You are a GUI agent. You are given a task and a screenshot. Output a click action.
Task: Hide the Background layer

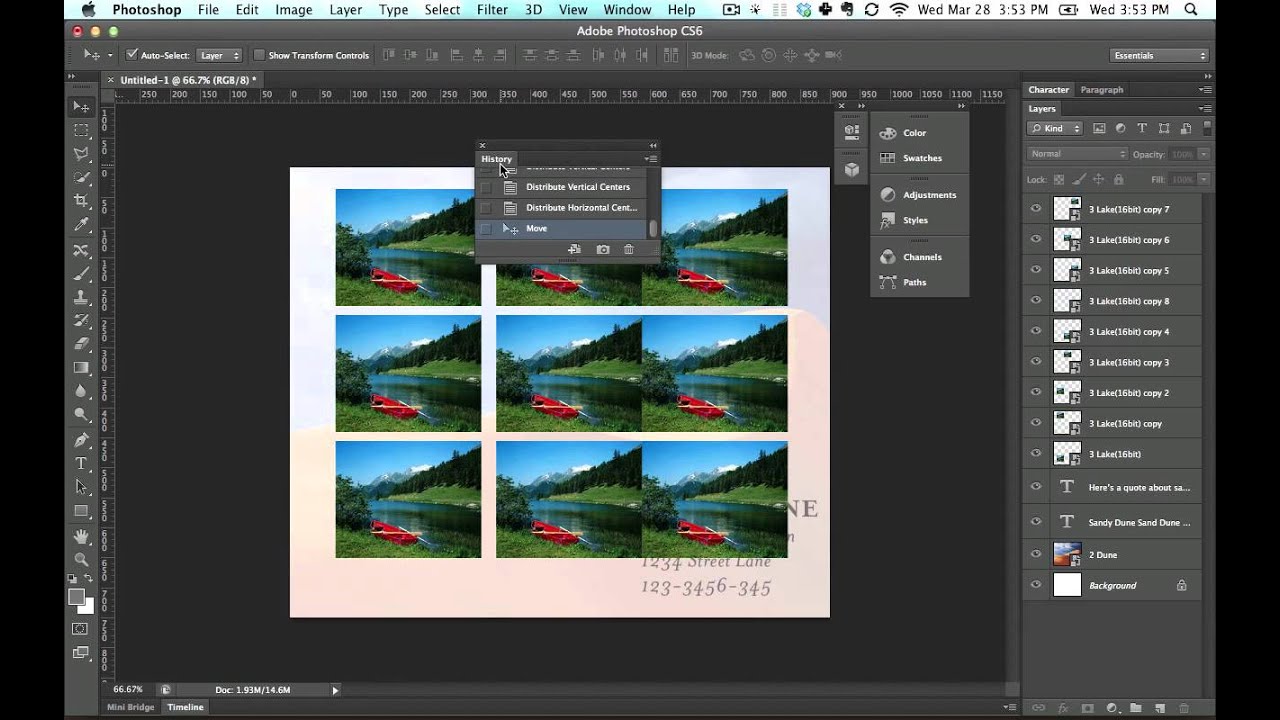coord(1036,585)
